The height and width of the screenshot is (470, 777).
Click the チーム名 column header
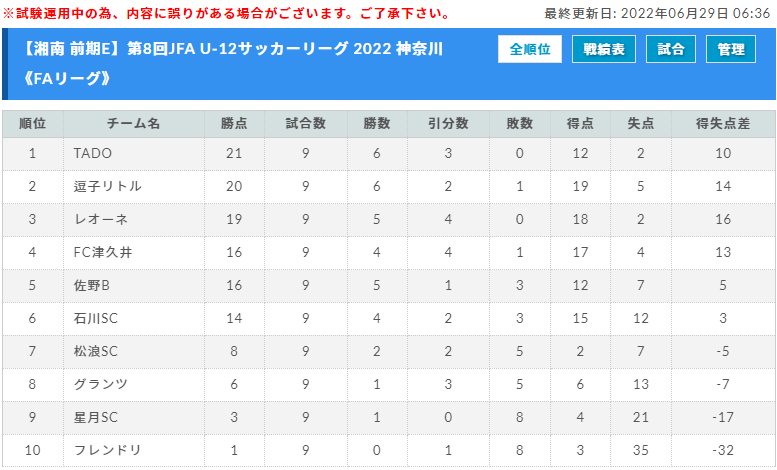click(x=134, y=123)
